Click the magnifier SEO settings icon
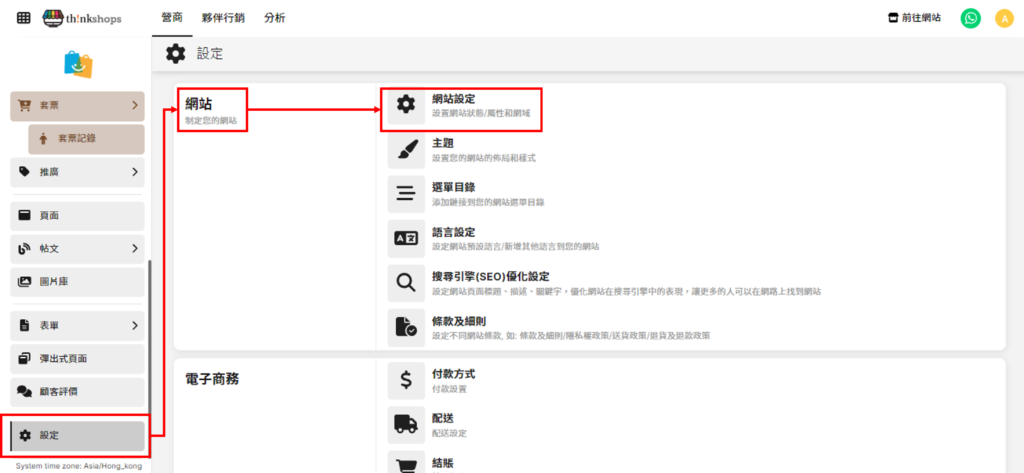This screenshot has width=1024, height=473. point(406,282)
